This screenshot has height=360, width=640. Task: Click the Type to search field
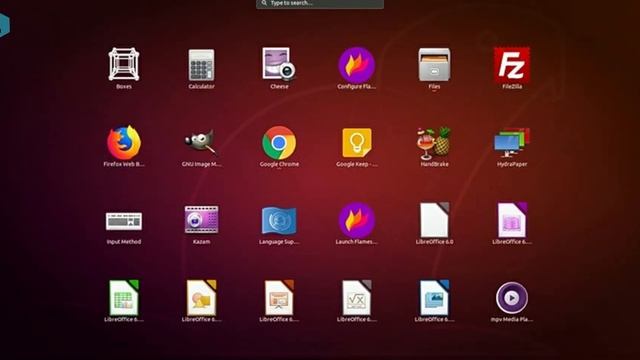click(320, 3)
